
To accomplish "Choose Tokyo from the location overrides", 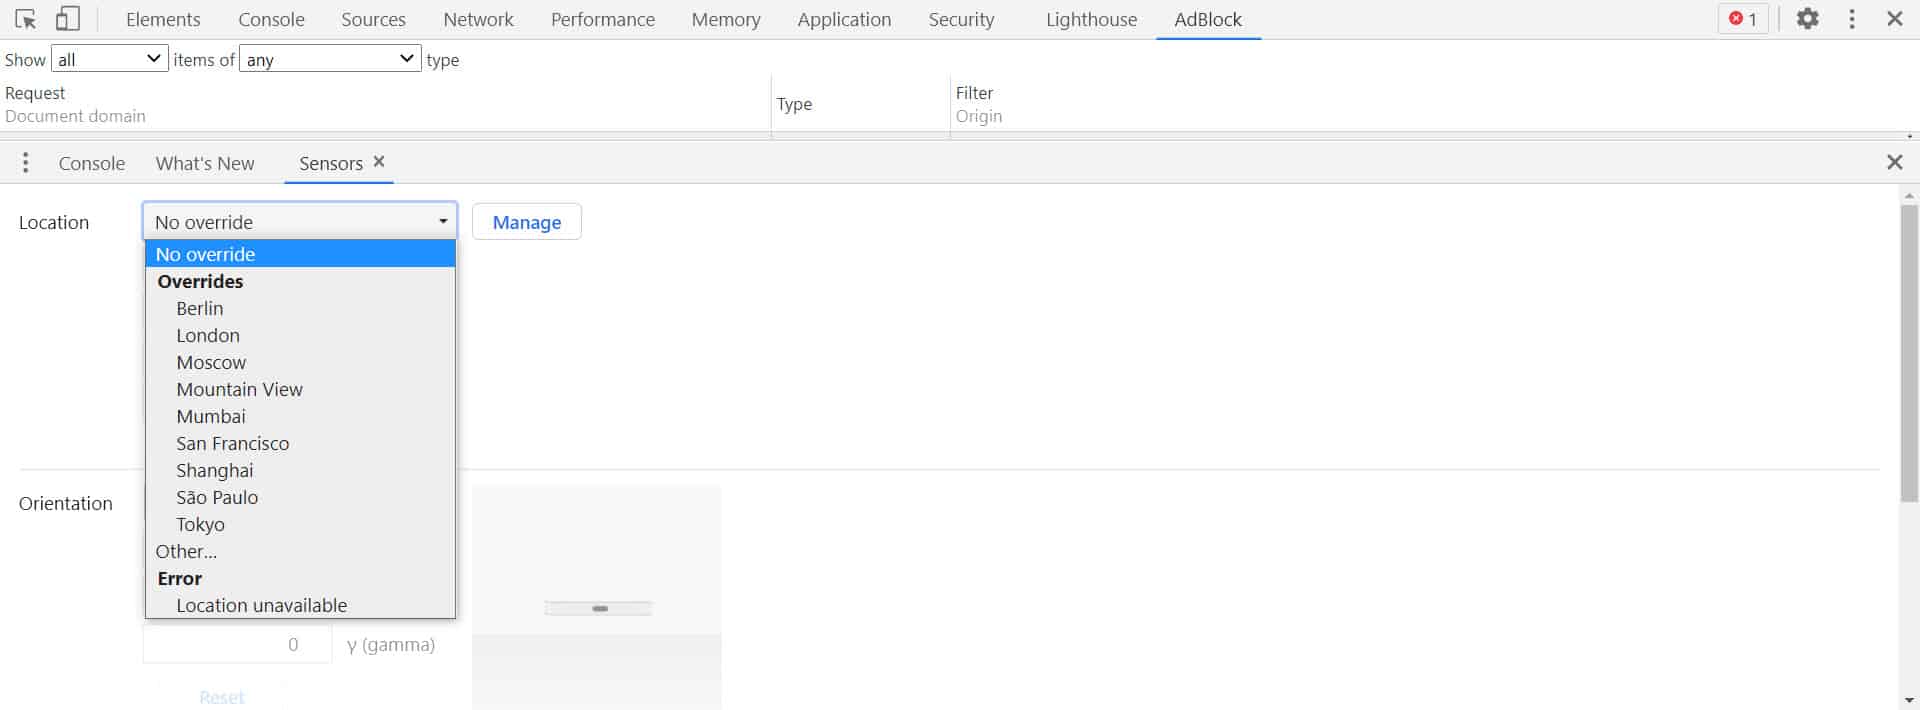I will [x=201, y=524].
